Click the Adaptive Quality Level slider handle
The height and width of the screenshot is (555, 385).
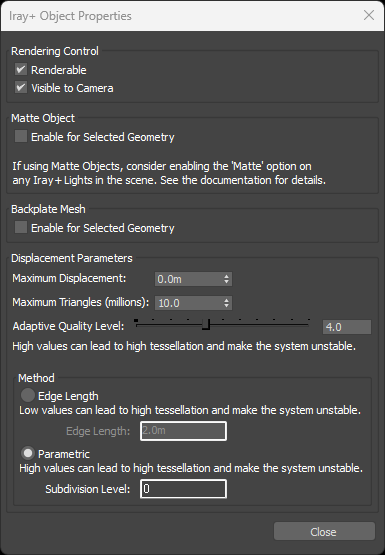tap(207, 324)
